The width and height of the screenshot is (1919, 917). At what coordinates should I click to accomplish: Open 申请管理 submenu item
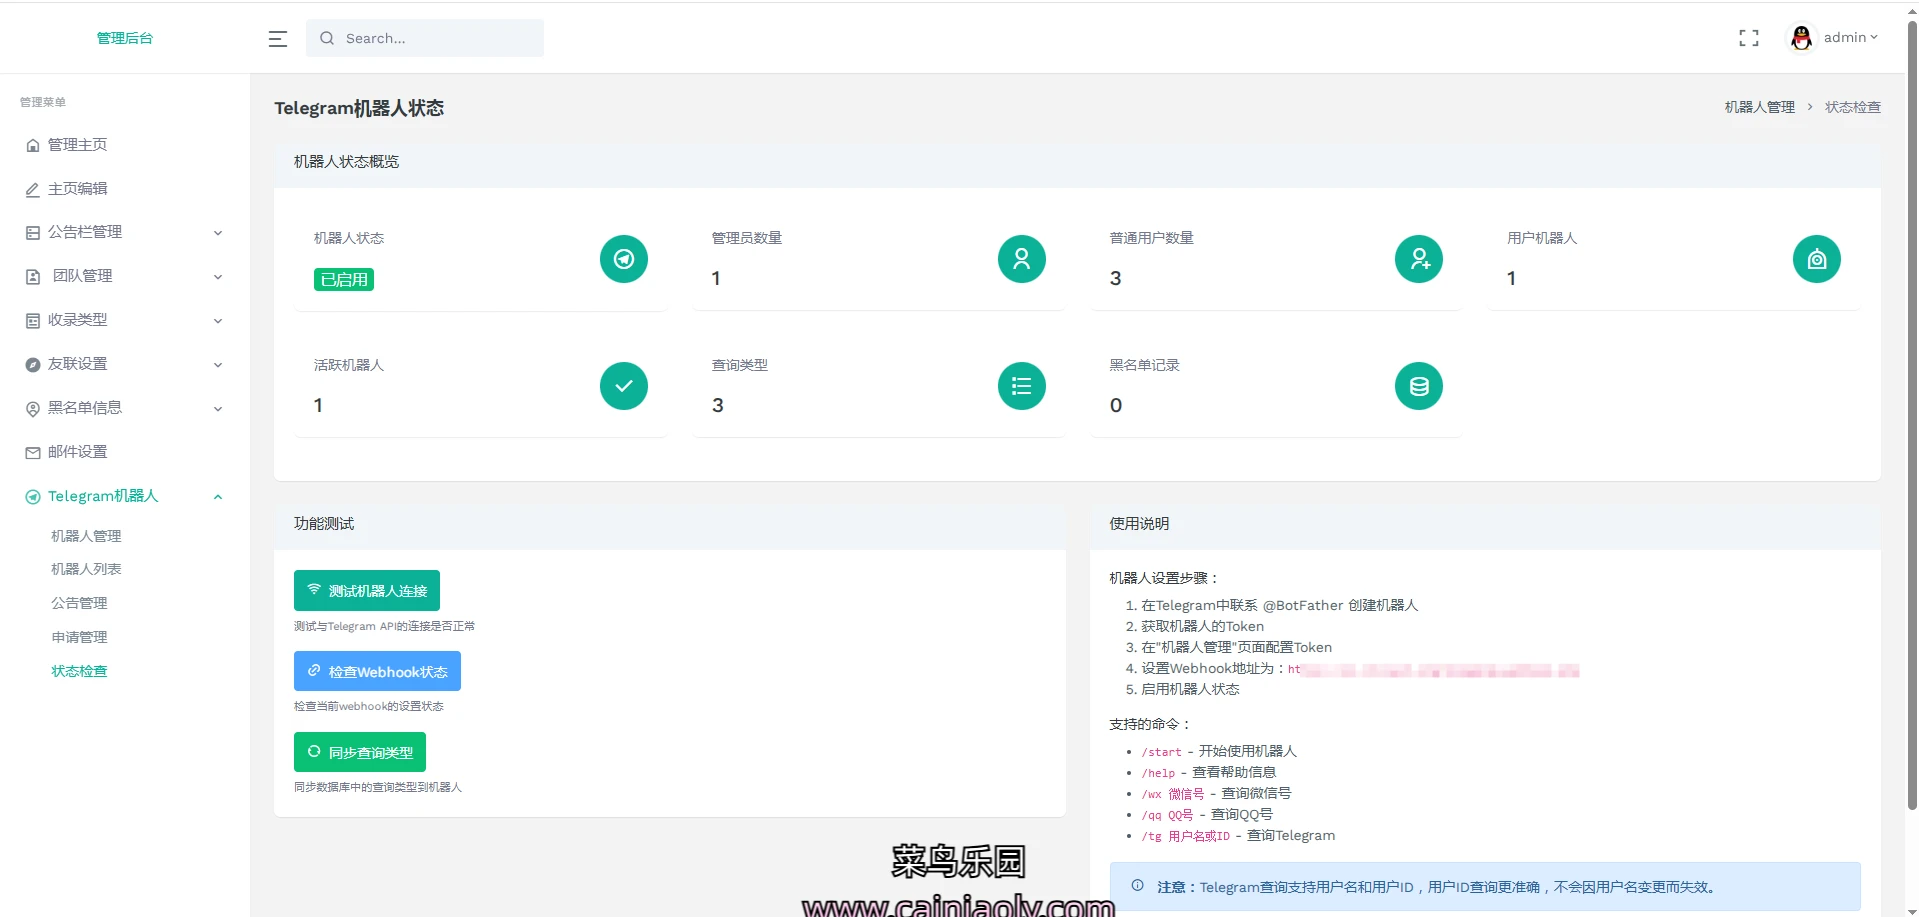79,637
